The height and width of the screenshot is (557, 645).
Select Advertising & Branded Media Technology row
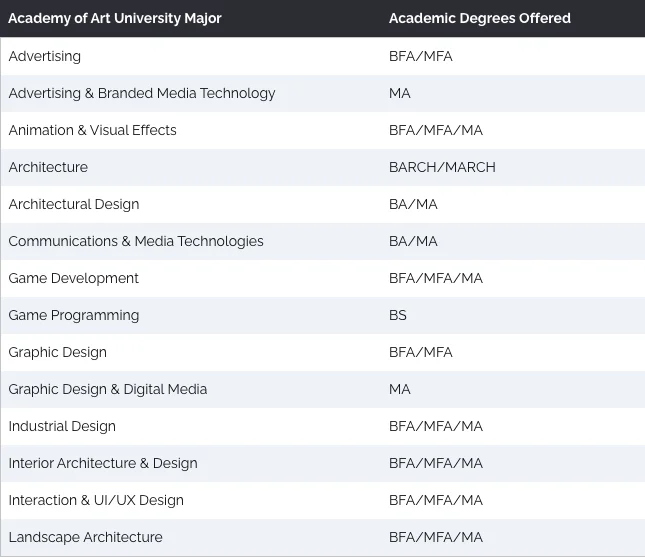tap(141, 93)
